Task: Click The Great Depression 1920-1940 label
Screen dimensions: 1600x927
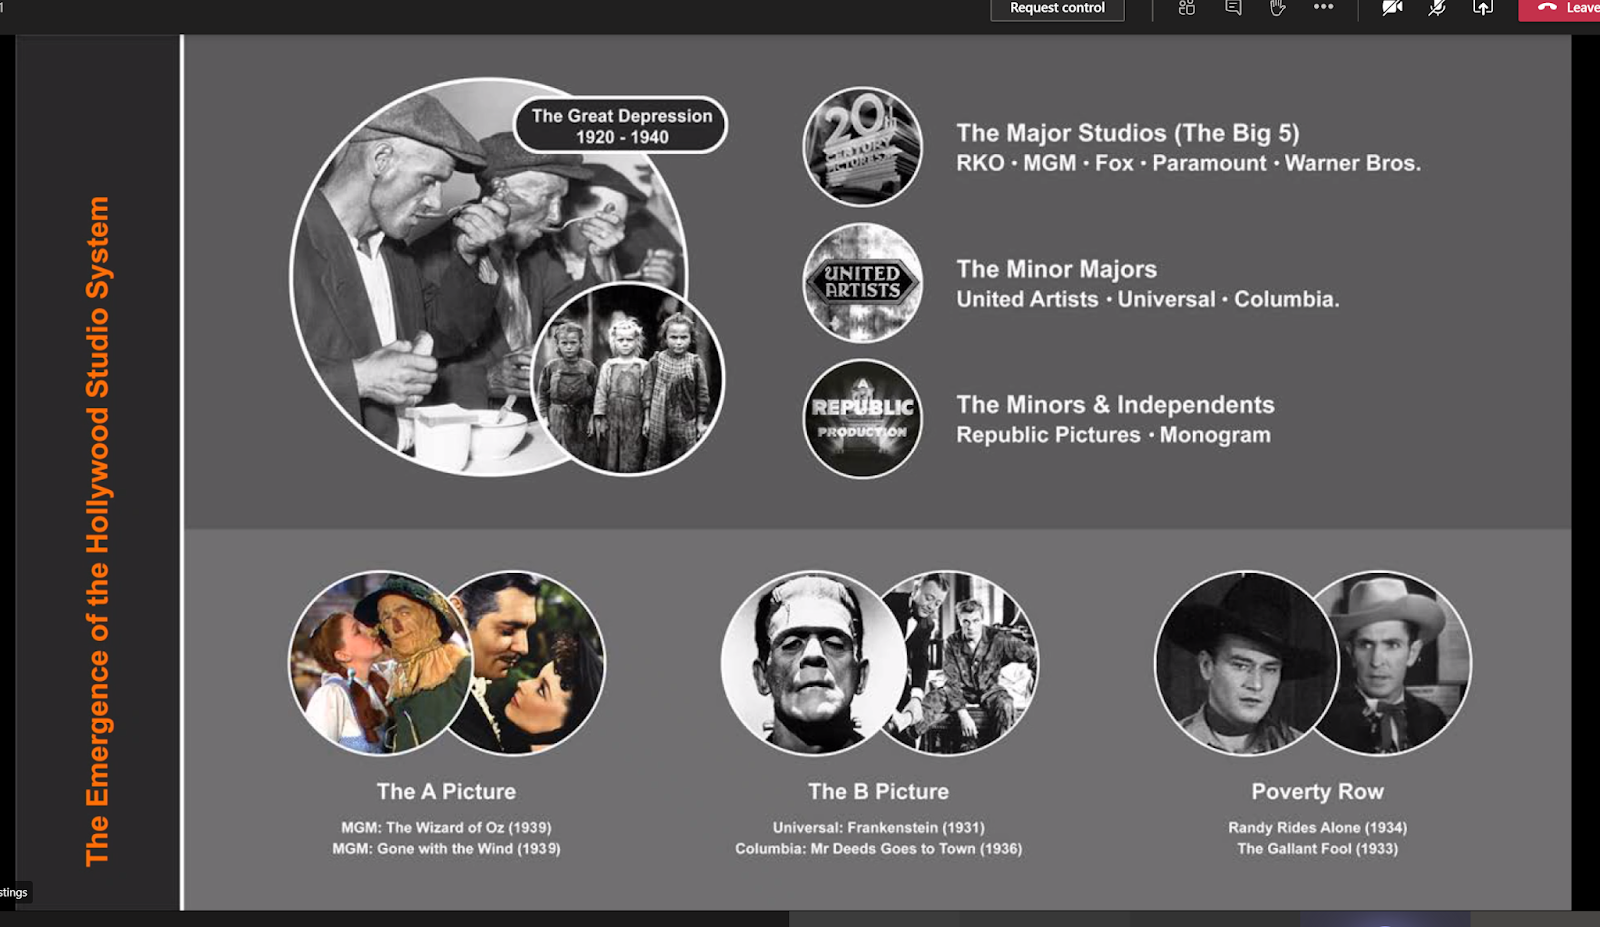Action: tap(621, 126)
